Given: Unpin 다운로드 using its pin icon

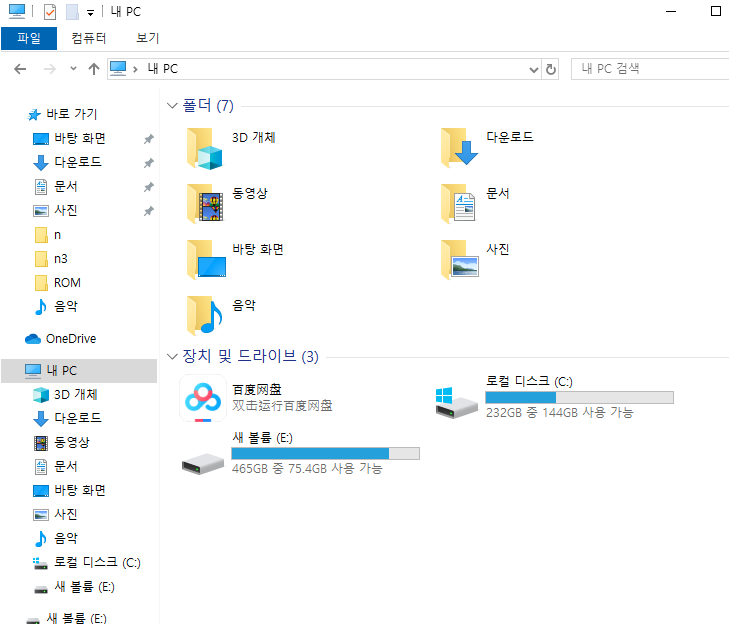Looking at the screenshot, I should pyautogui.click(x=149, y=163).
